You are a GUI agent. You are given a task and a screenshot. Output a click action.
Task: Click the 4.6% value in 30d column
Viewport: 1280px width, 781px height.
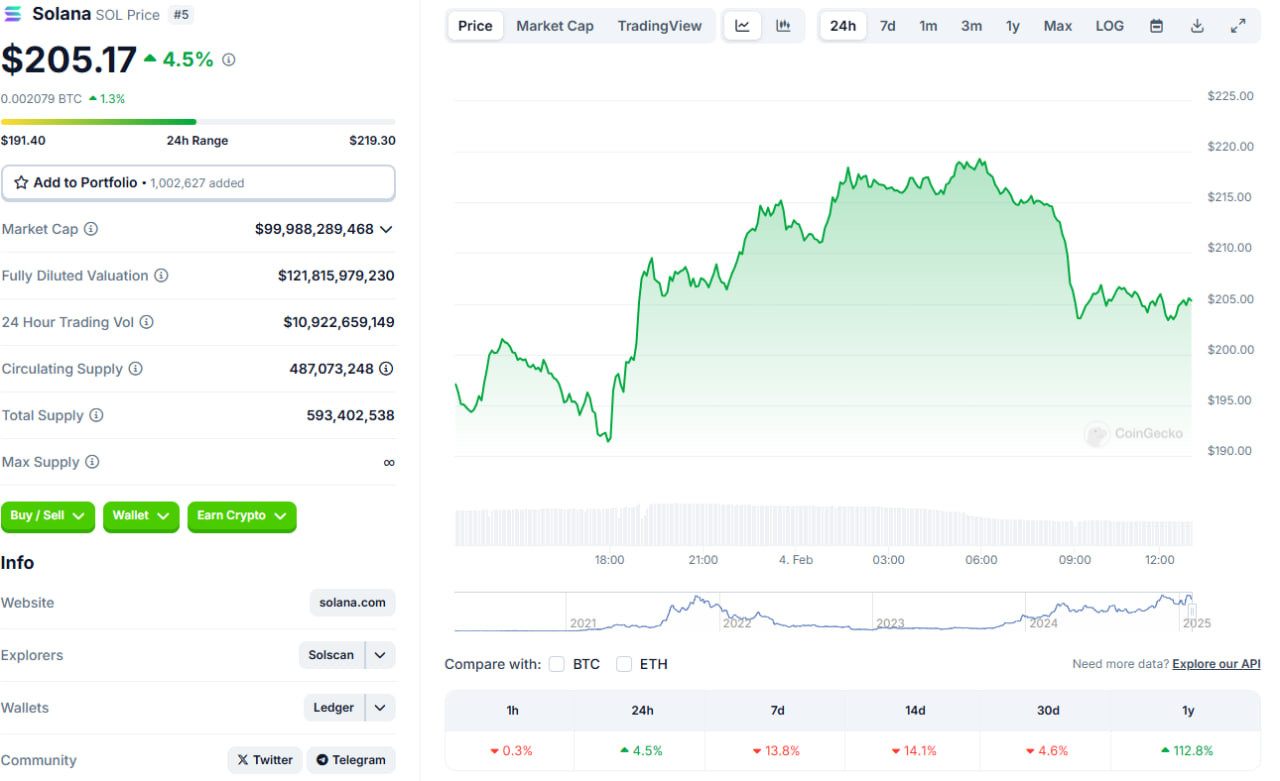tap(1054, 750)
